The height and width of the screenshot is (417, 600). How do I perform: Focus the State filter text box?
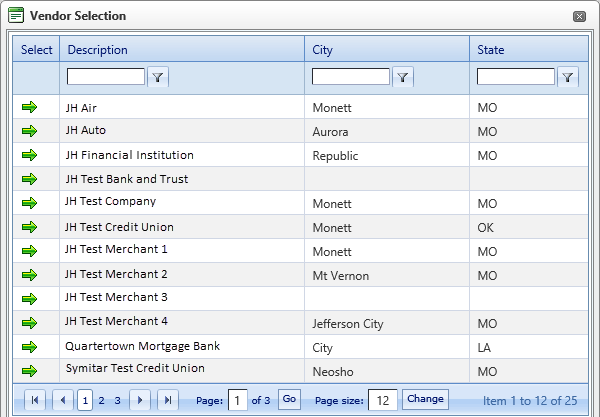(x=515, y=77)
